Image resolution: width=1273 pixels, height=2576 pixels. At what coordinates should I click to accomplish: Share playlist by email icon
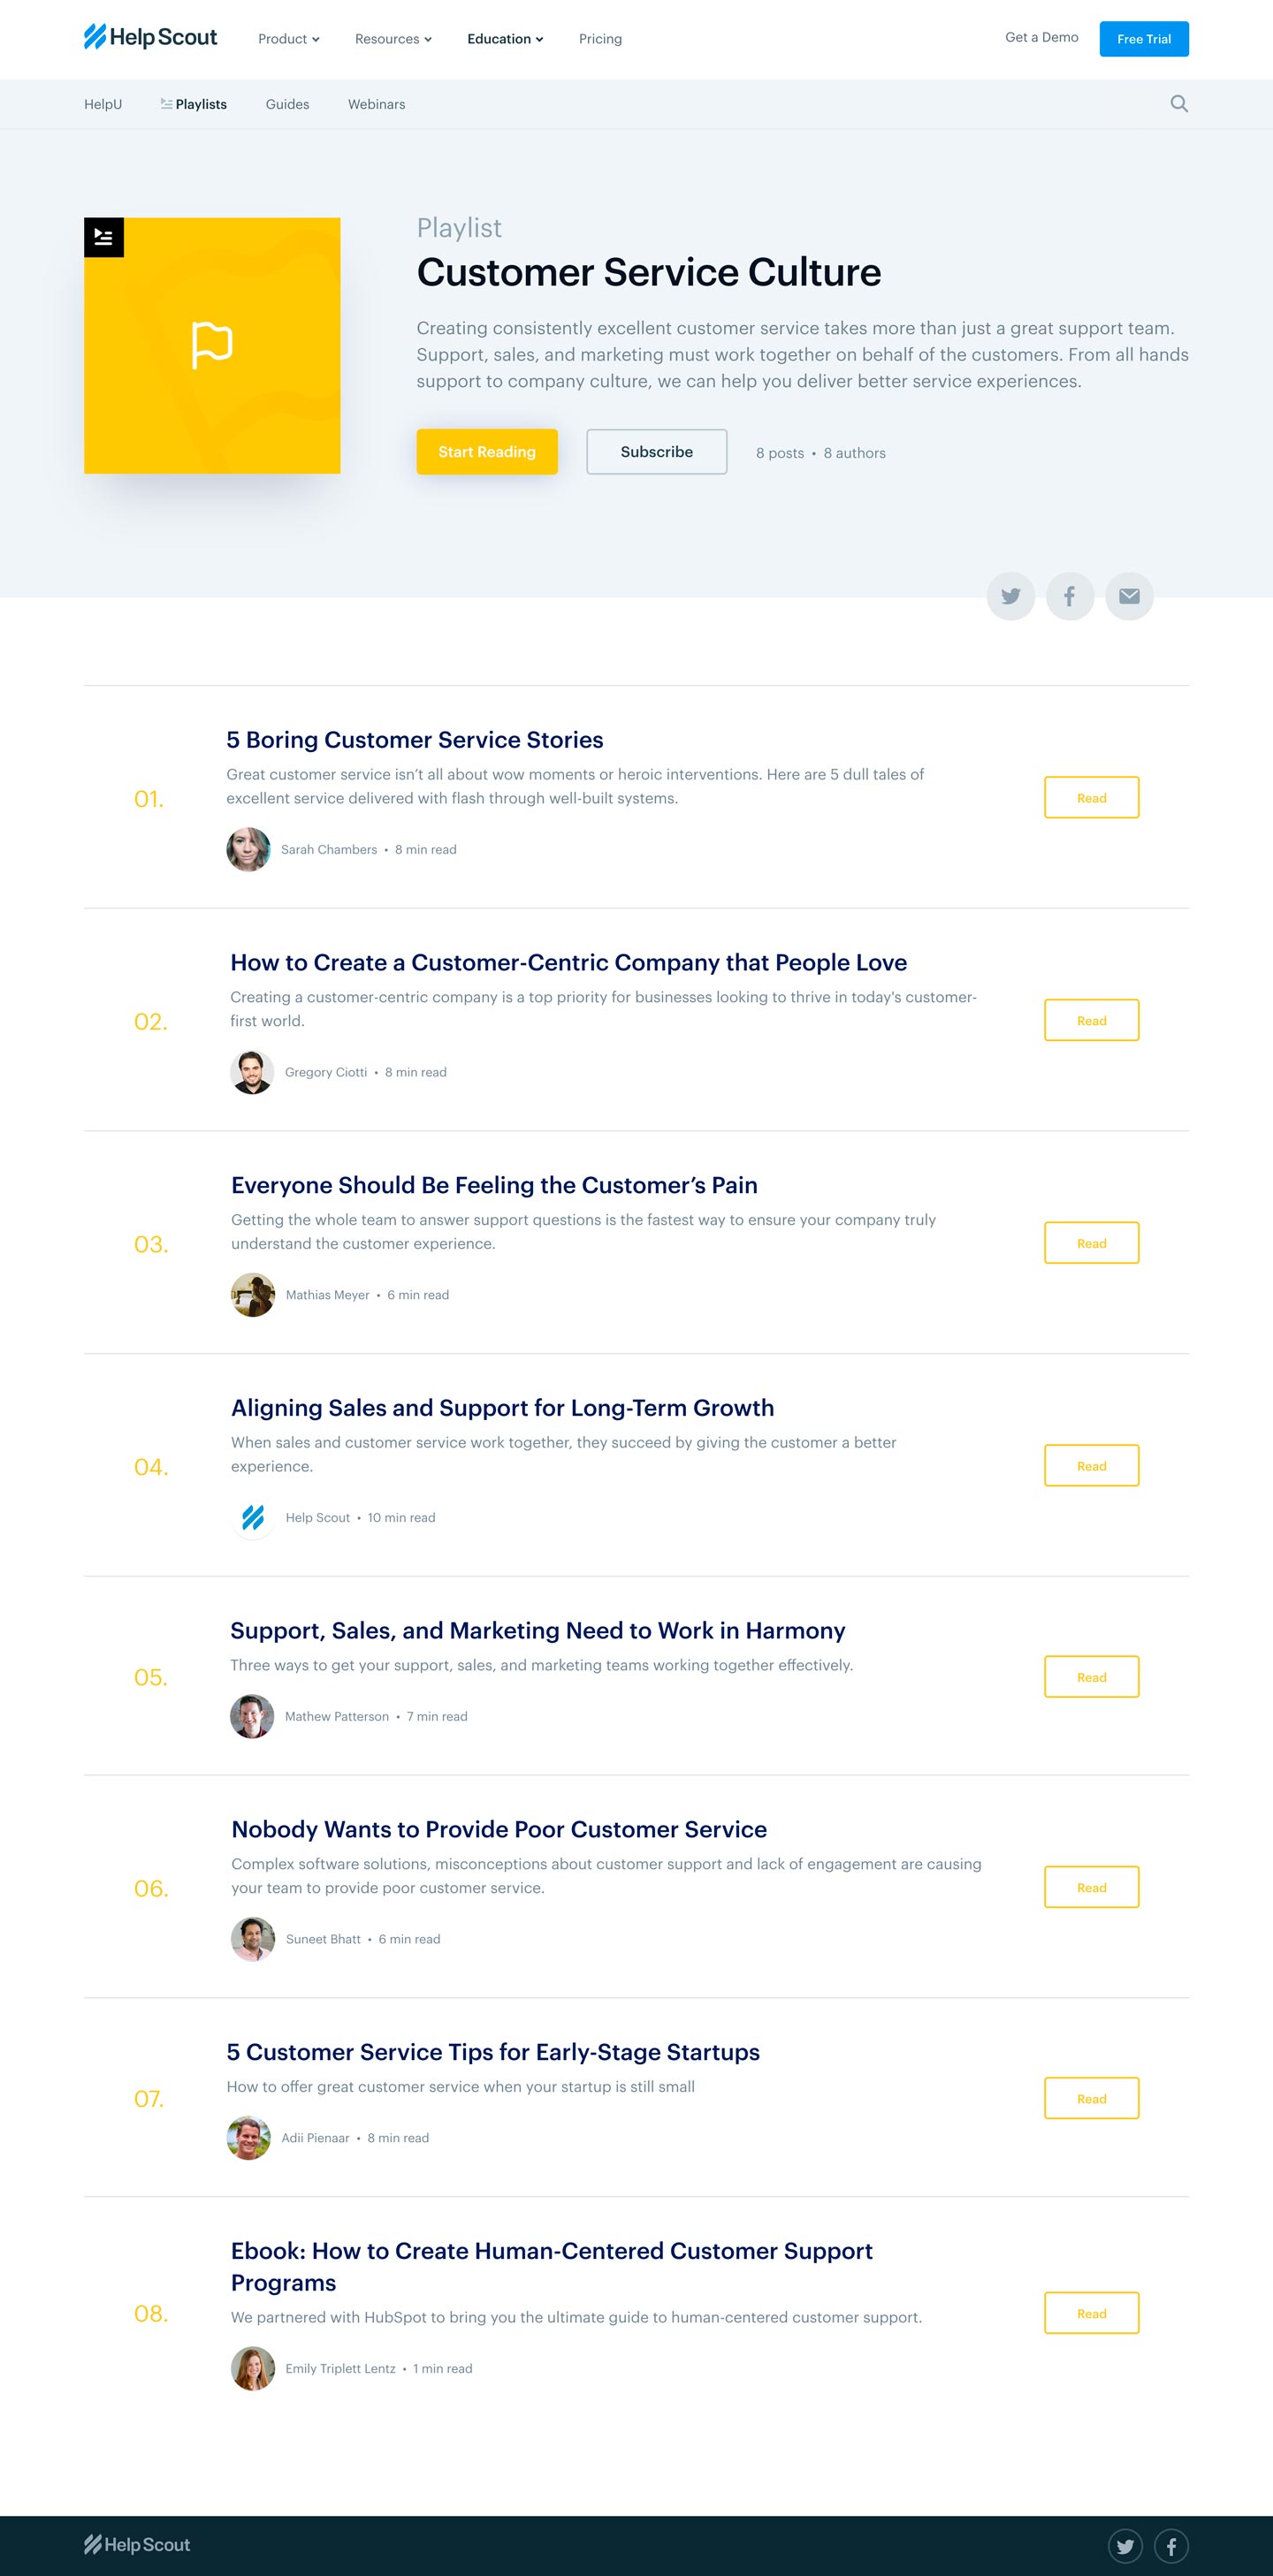pos(1129,596)
